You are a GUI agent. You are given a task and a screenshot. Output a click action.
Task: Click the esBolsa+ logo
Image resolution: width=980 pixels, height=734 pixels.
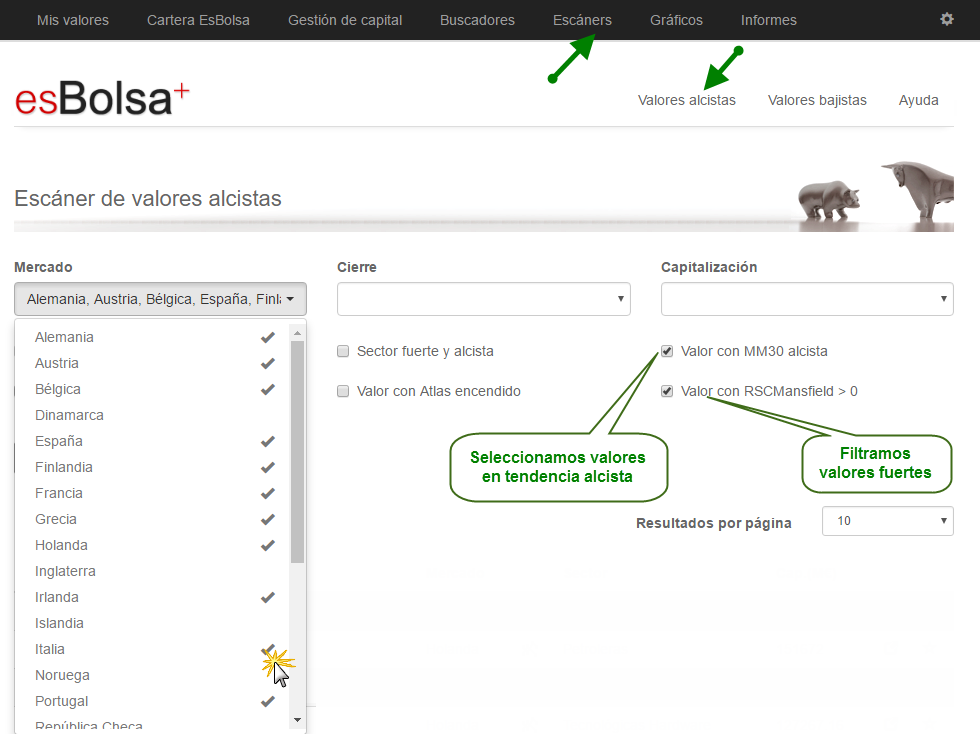(102, 99)
